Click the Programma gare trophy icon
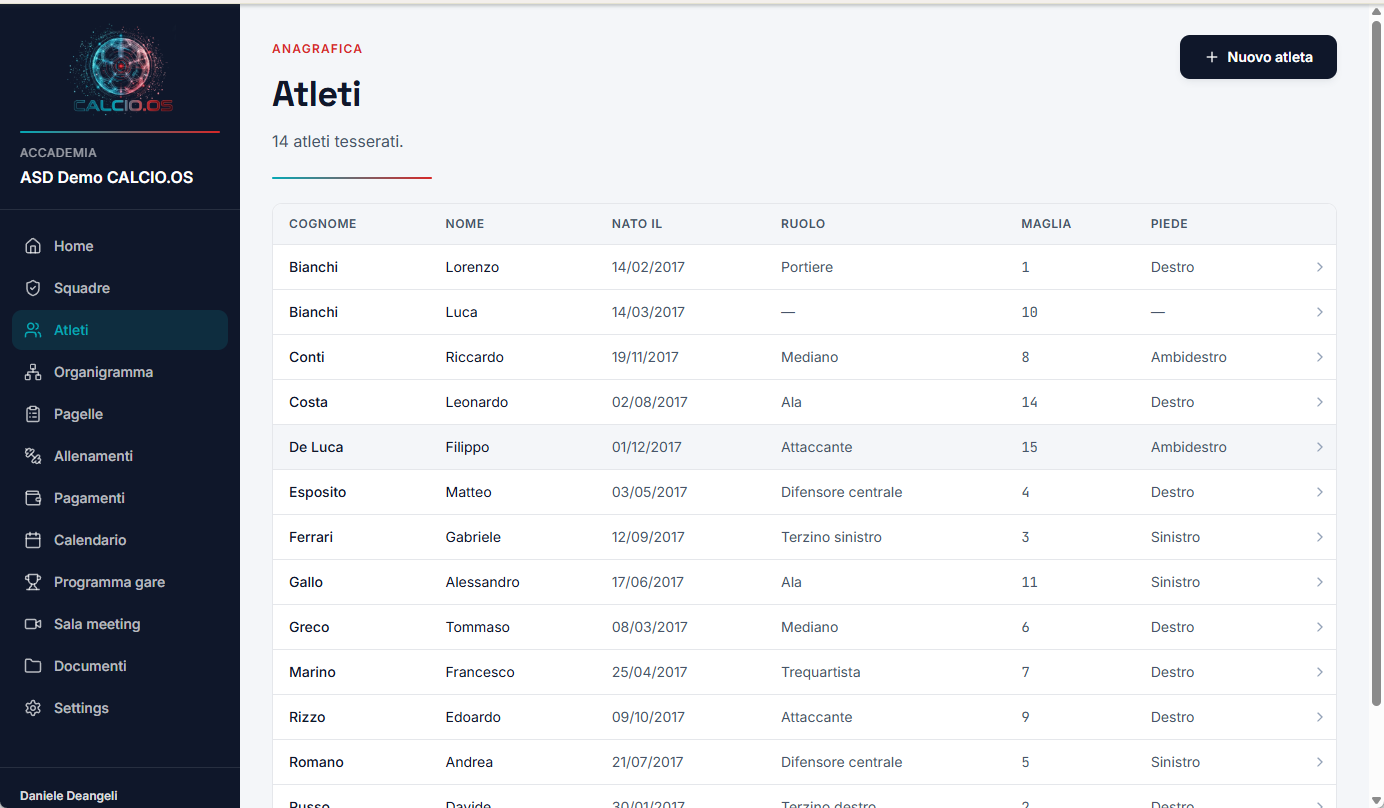This screenshot has height=808, width=1384. [33, 582]
